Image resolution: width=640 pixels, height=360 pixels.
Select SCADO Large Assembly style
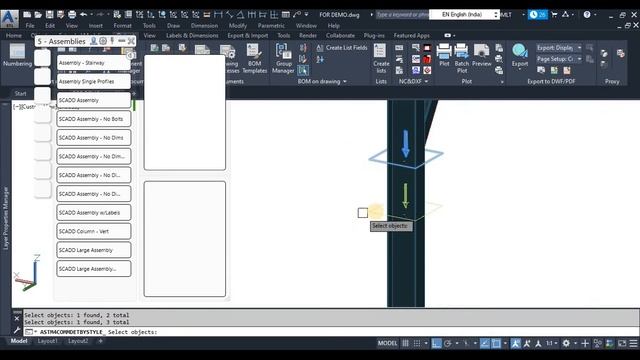[x=93, y=250]
